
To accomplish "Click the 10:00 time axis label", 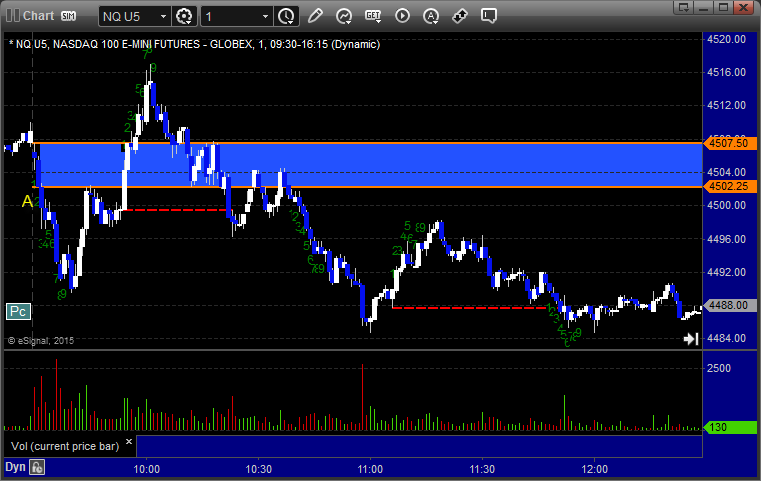I will click(147, 469).
